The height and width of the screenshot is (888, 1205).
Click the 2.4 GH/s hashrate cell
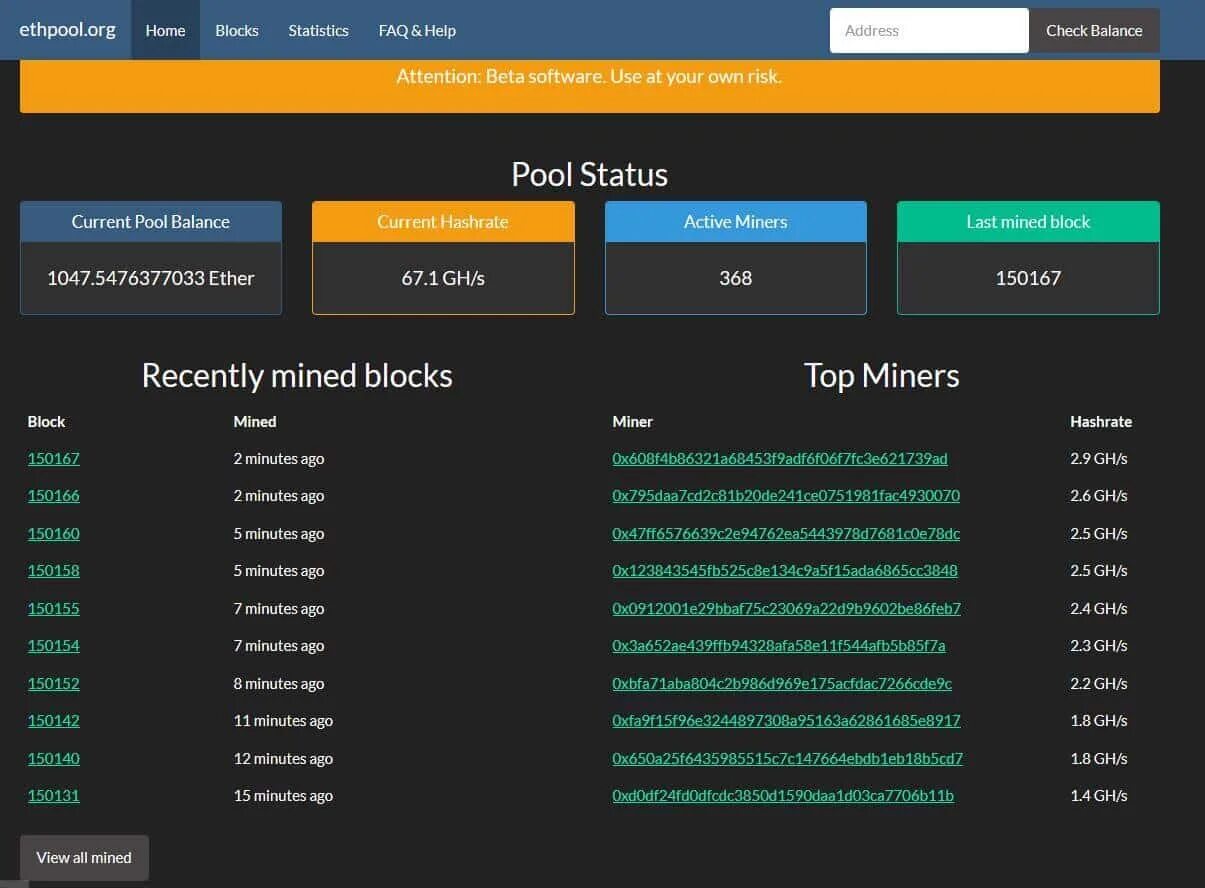(1099, 609)
